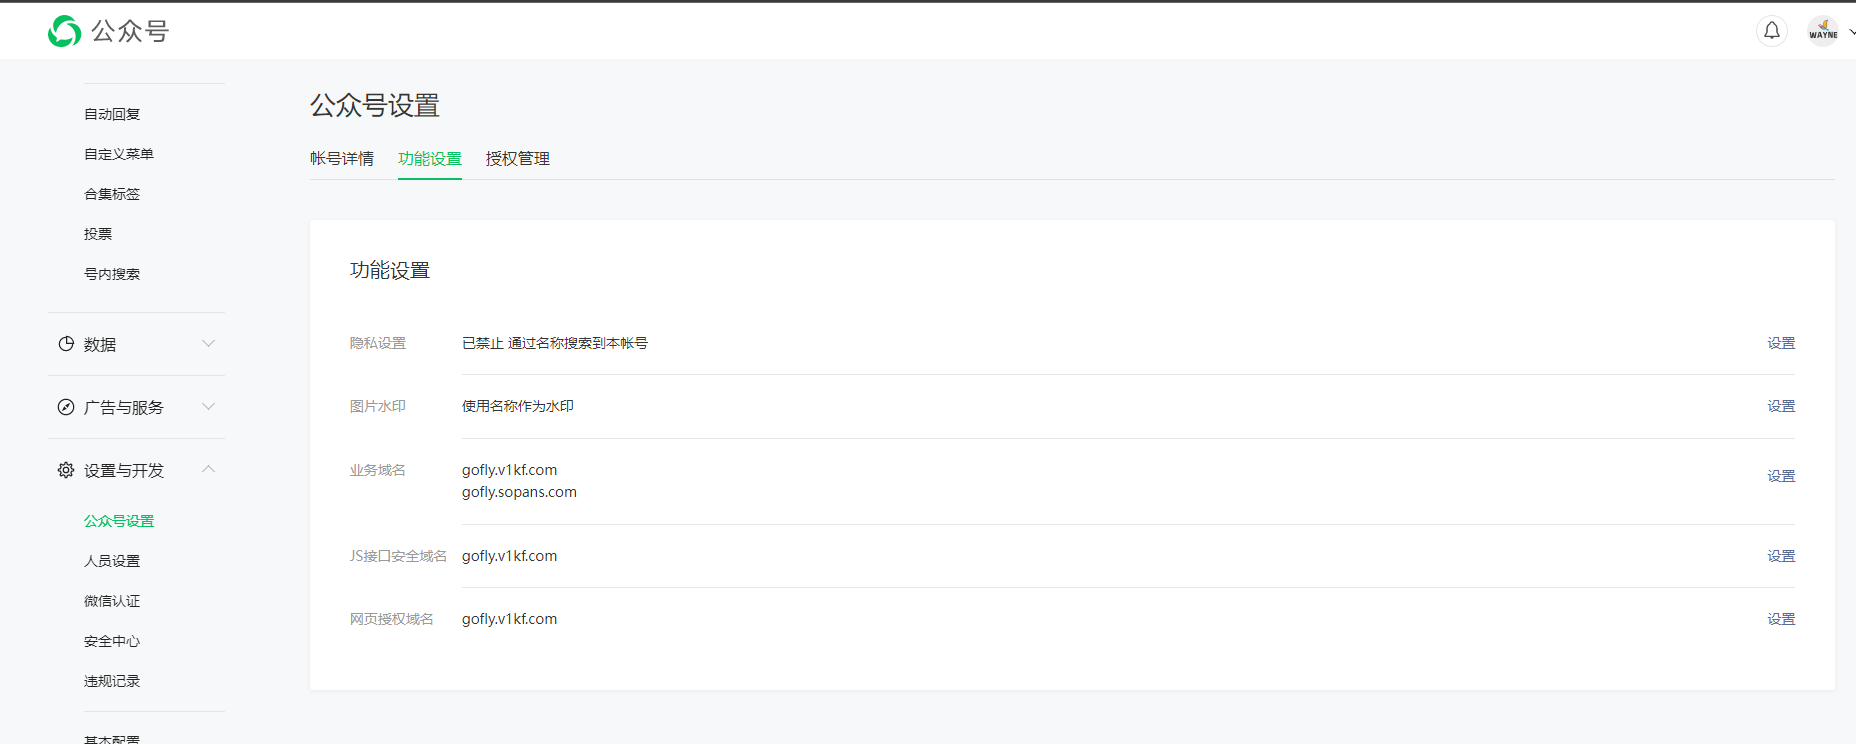
Task: Click 设置 link for 业务域名 row
Action: (1780, 476)
